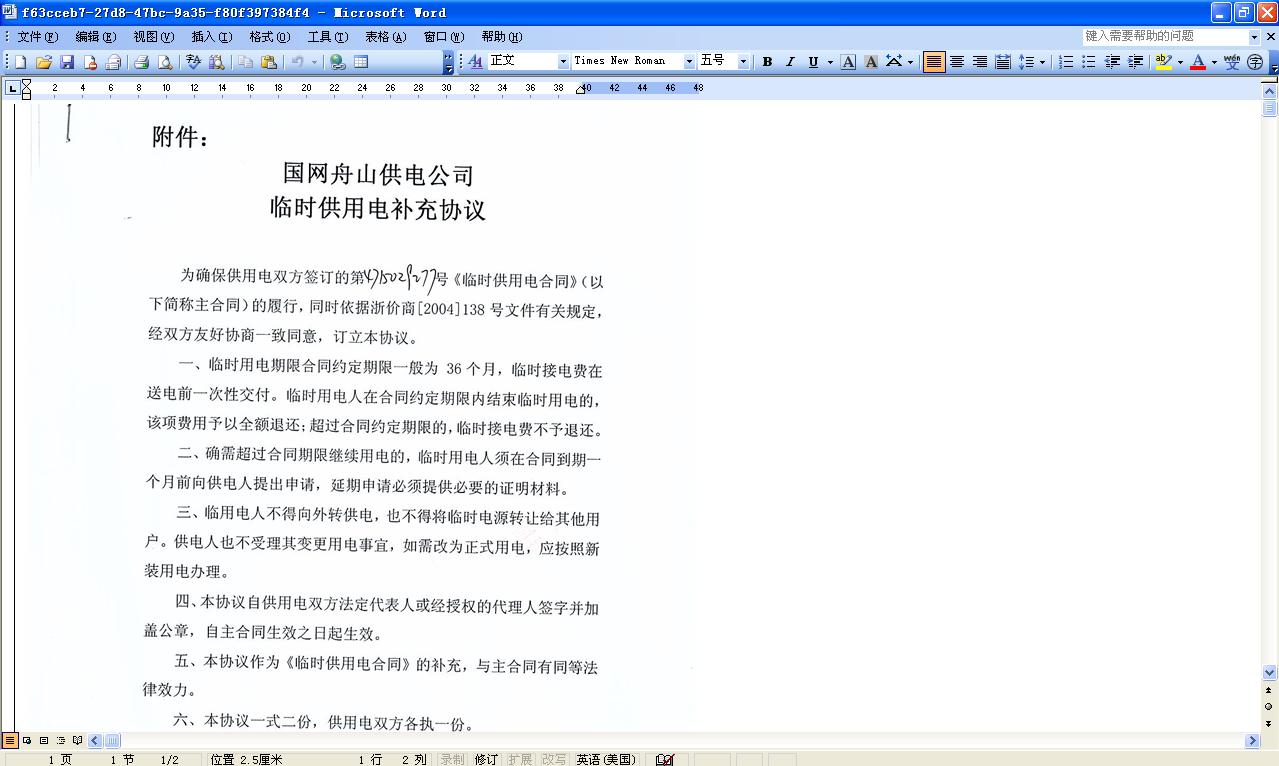Screen dimensions: 1279x766
Task: Switch to Reading layout view
Action: (x=77, y=741)
